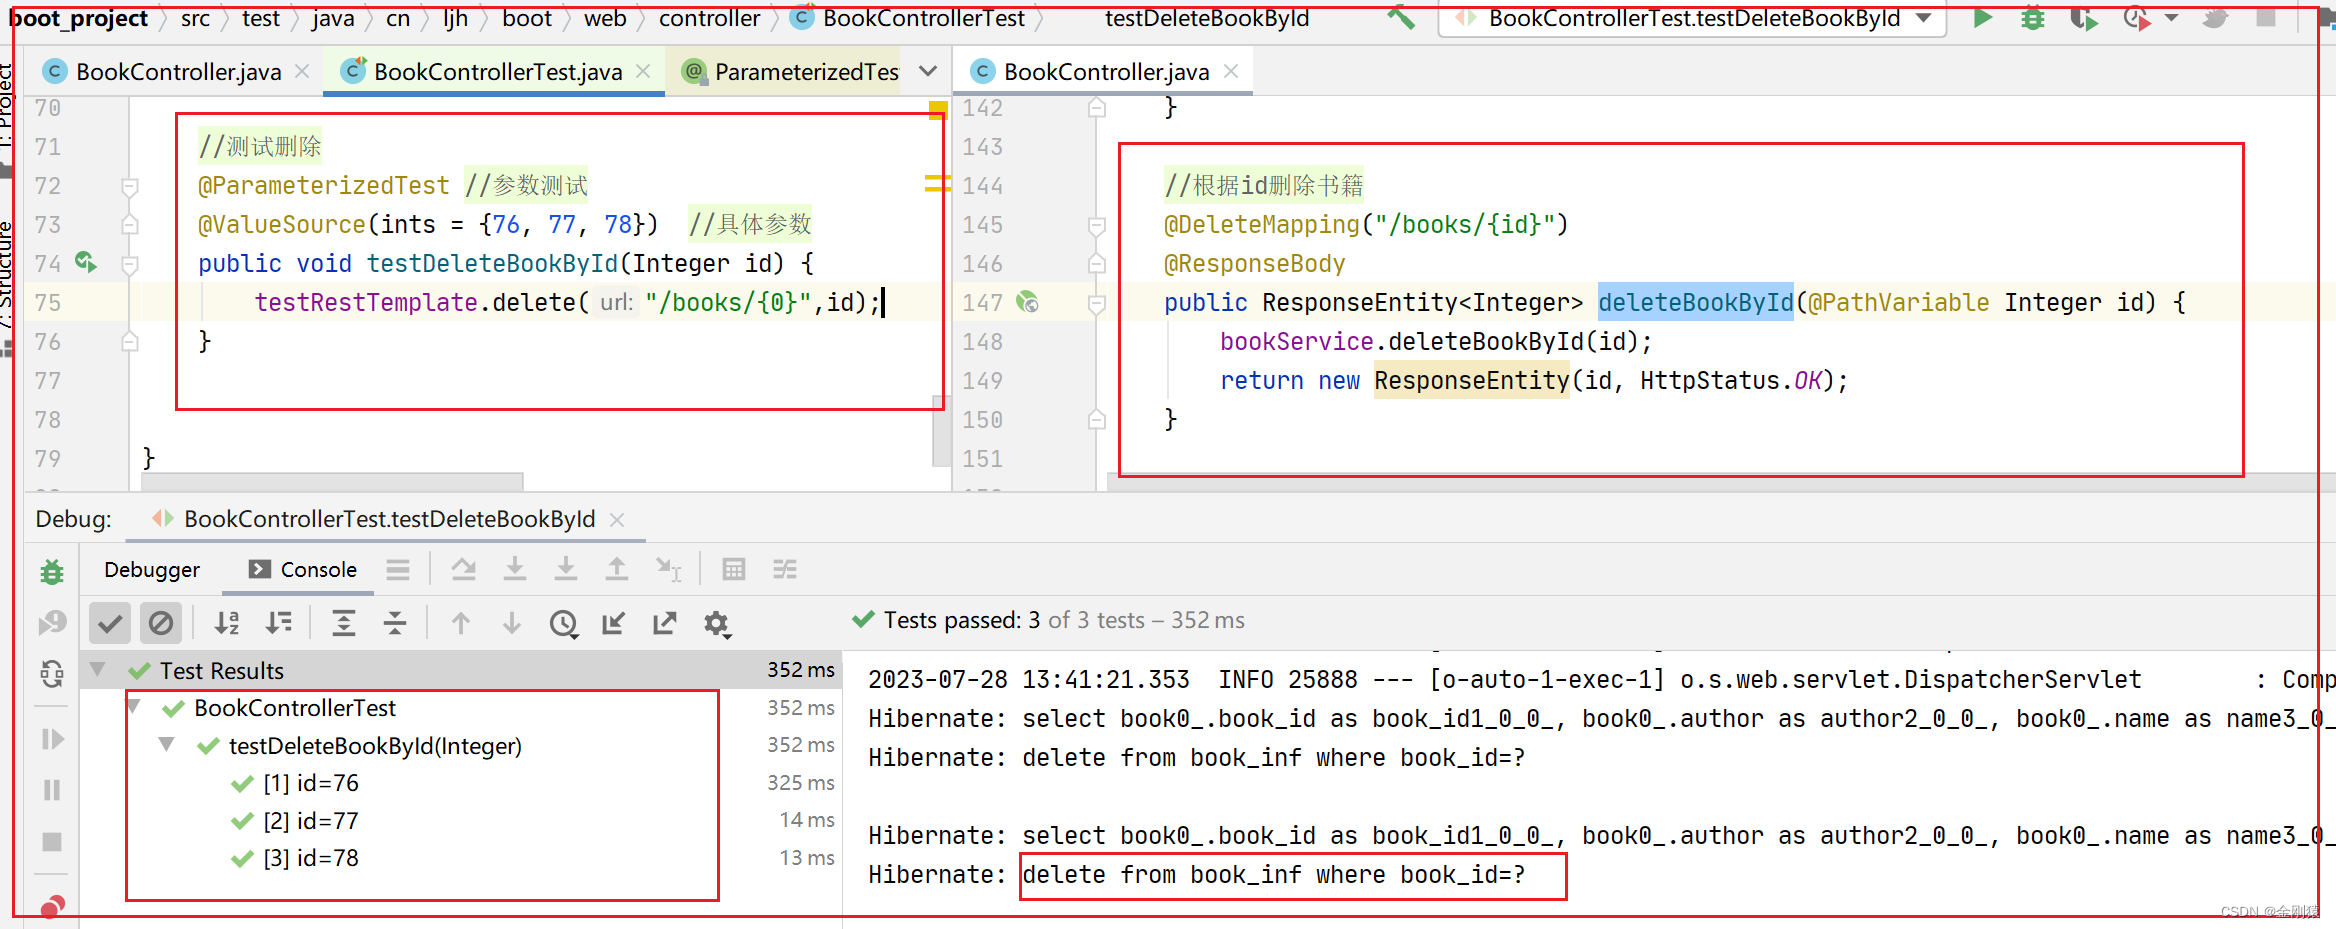Viewport: 2336px width, 929px height.
Task: Close the BookControllerTest.java tab
Action: [x=643, y=72]
